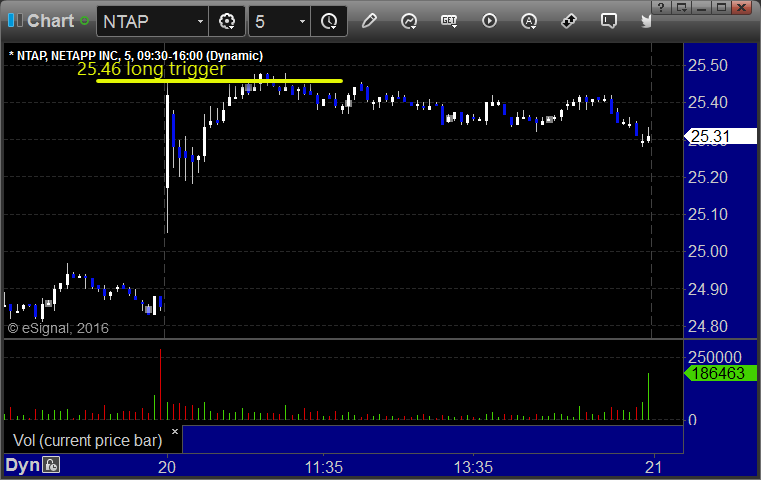Click the blue Chart window icon

tap(15, 20)
